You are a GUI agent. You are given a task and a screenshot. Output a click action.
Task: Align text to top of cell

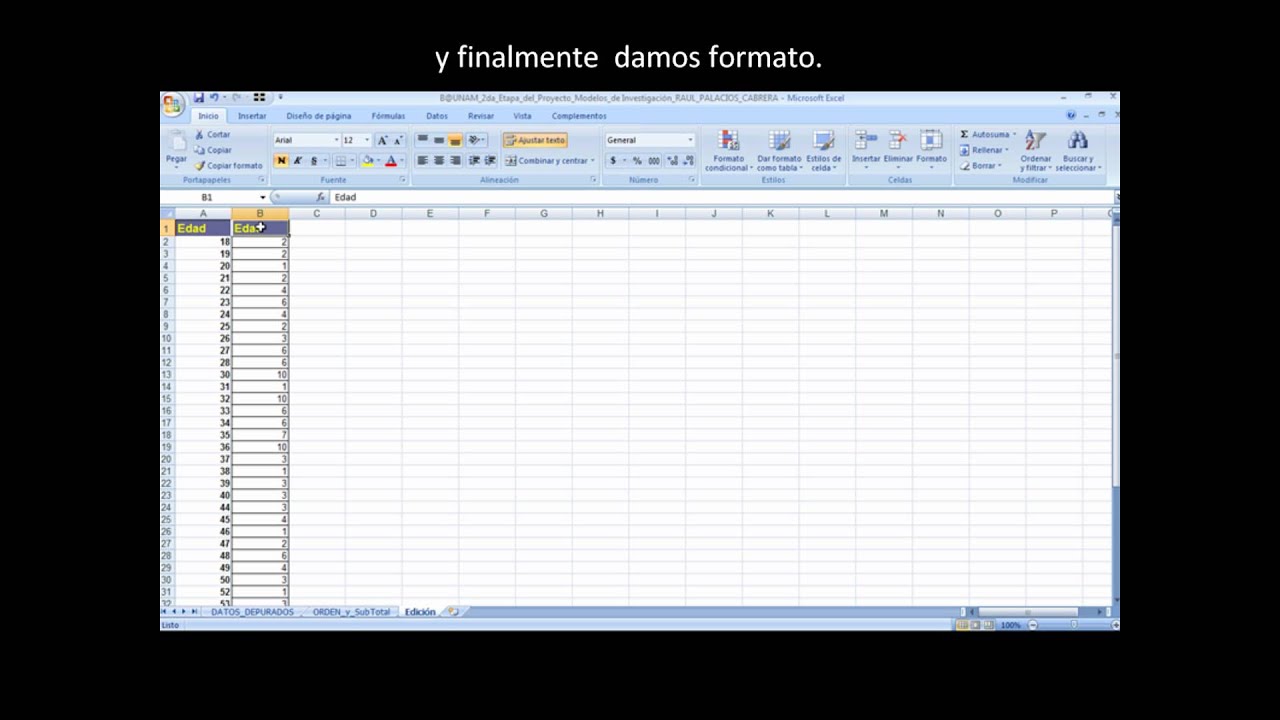[x=422, y=140]
